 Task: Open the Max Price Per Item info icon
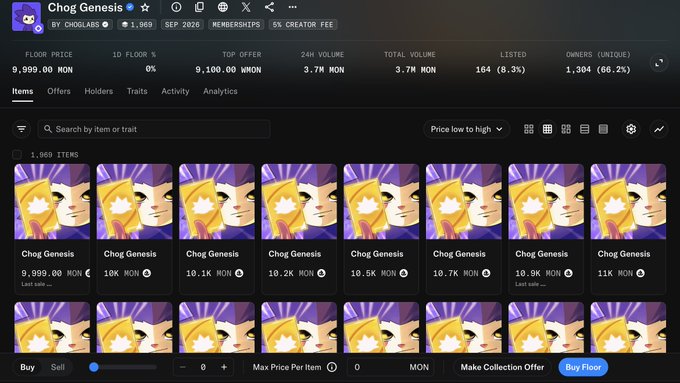point(332,367)
